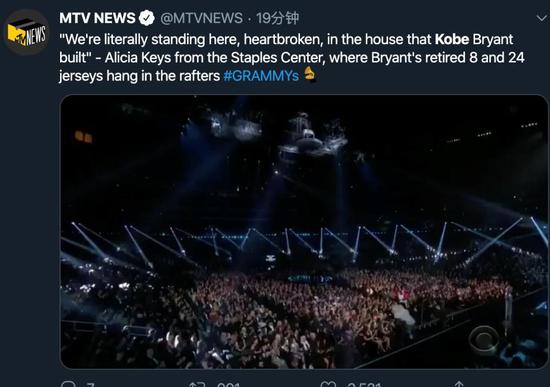Click the reply count number 7
550x387 pixels.
click(x=90, y=385)
